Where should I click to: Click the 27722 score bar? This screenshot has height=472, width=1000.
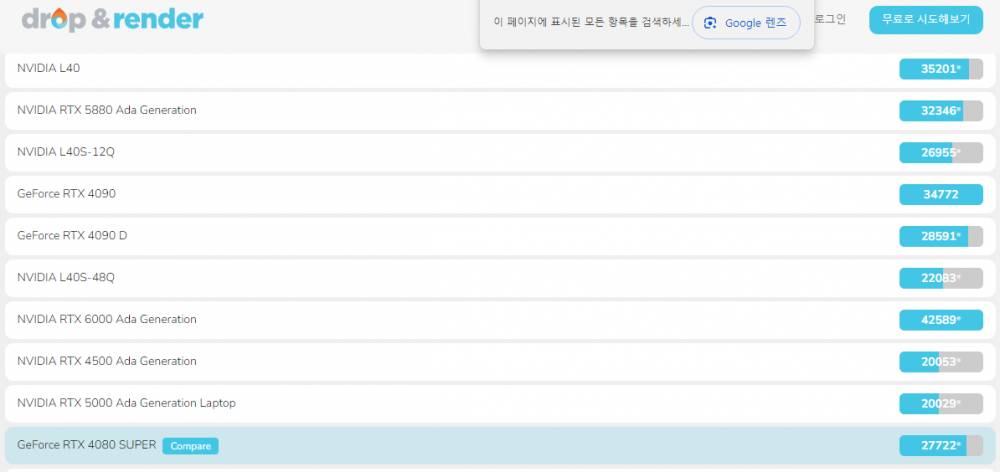tap(941, 446)
